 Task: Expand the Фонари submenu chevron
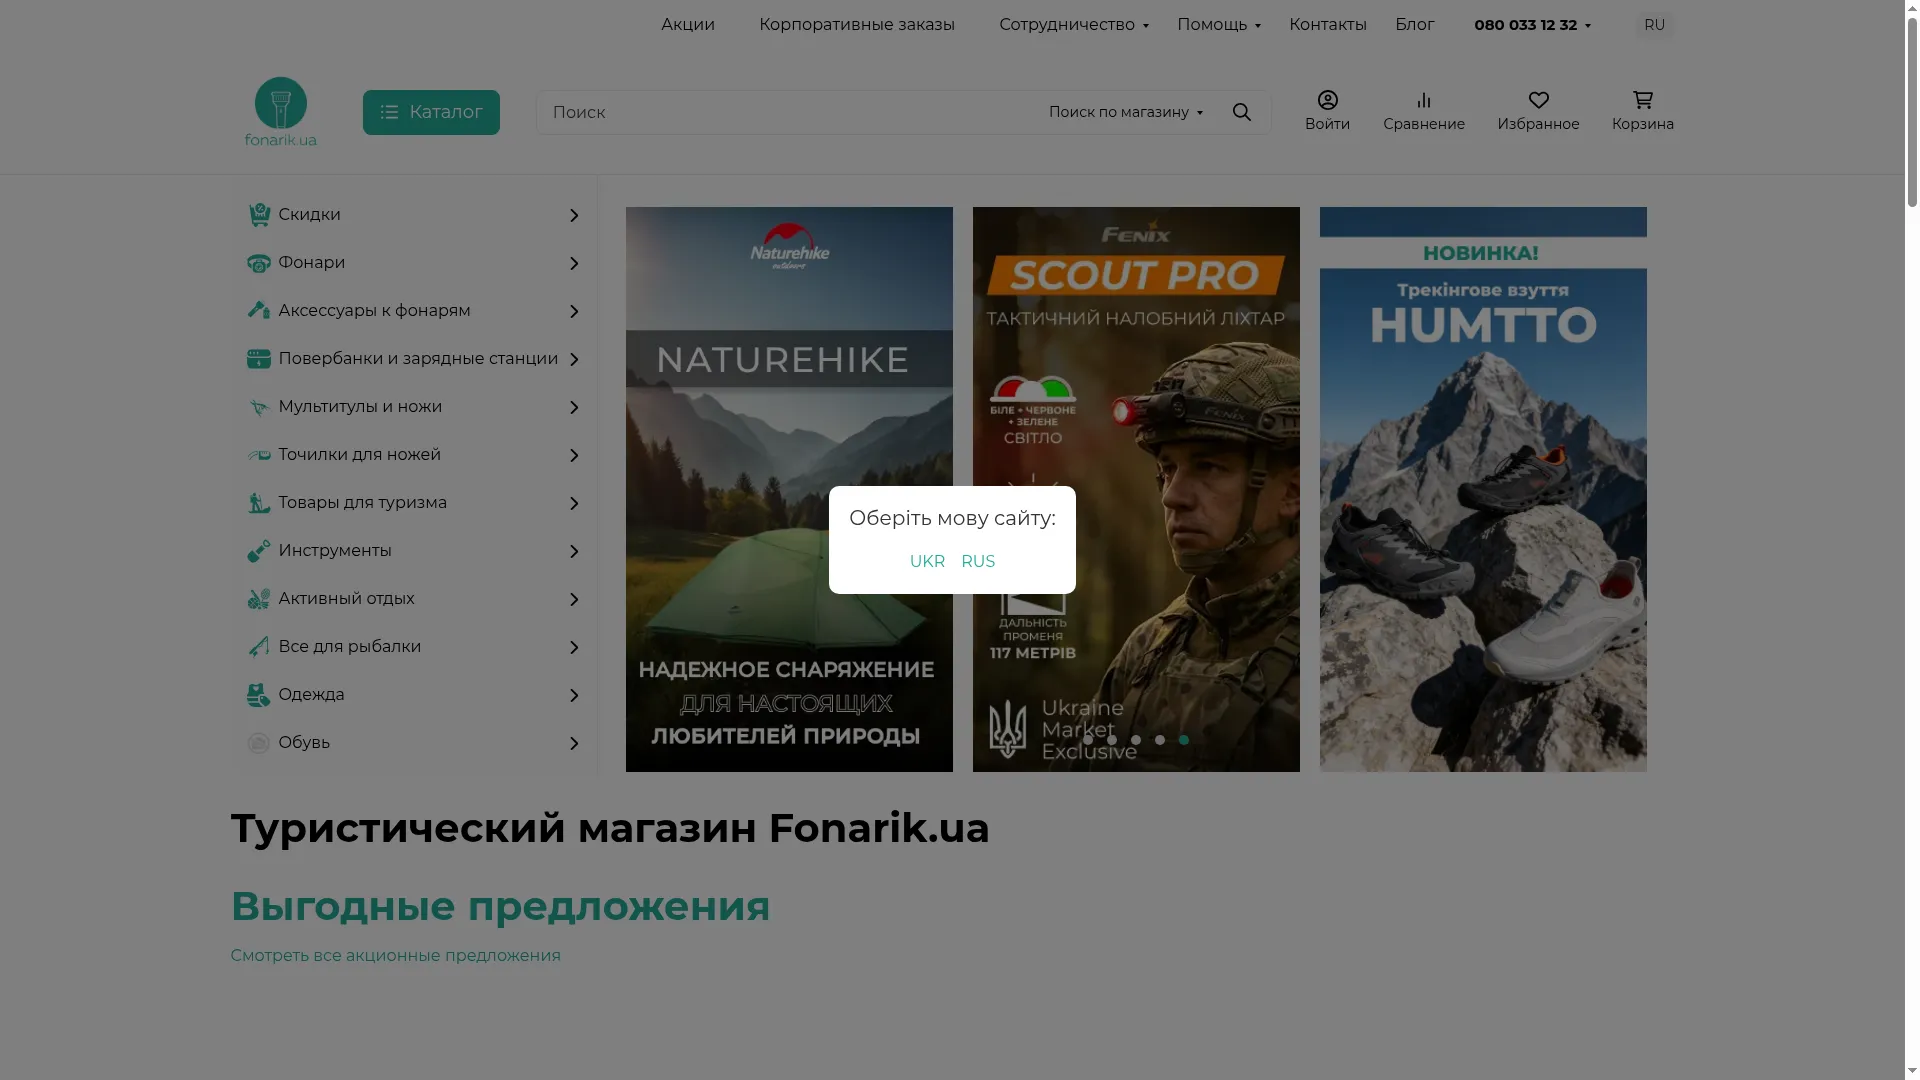[x=574, y=264]
